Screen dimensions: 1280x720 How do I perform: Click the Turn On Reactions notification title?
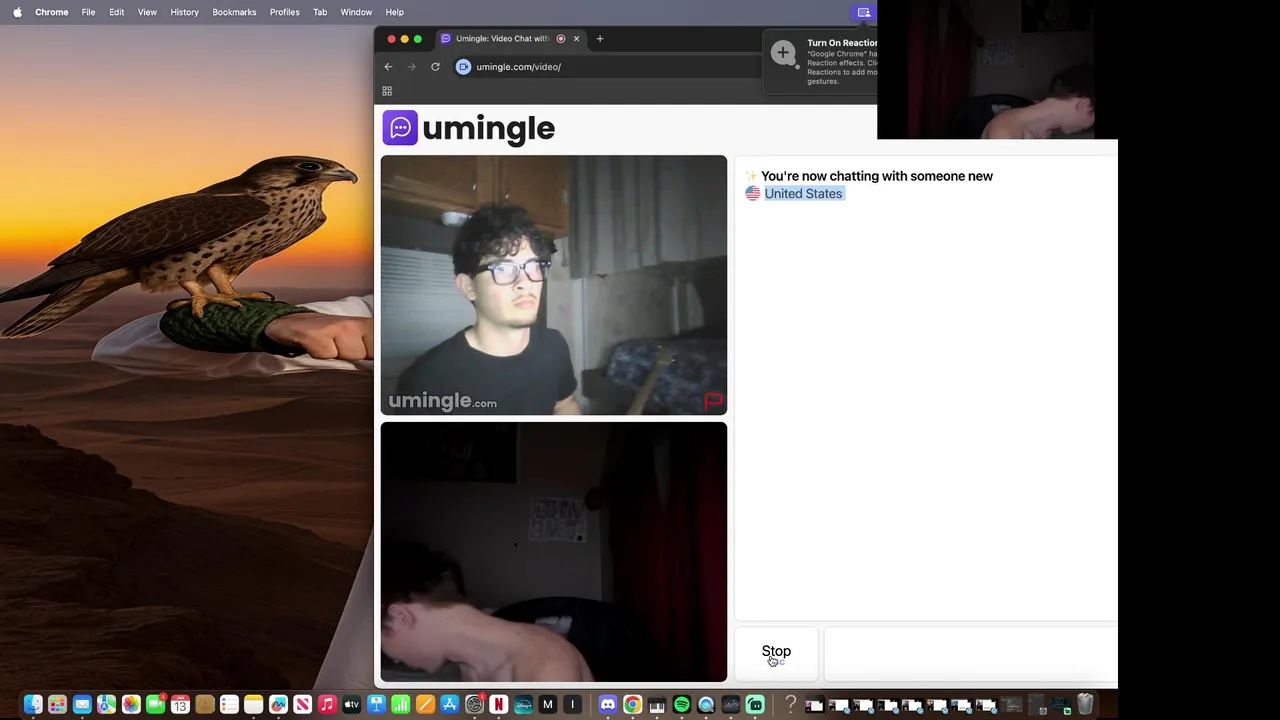point(842,43)
